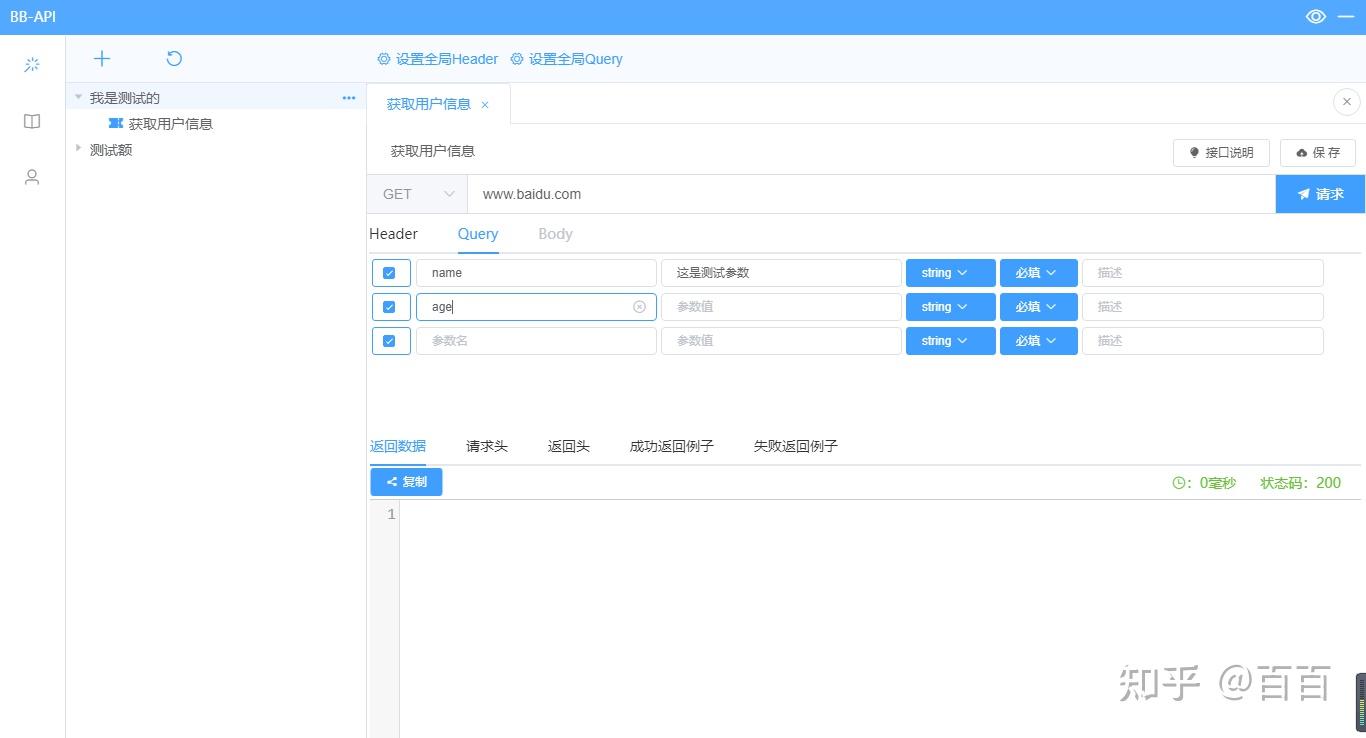Select the 失败返回例子 tab
The image size is (1366, 738).
796,446
